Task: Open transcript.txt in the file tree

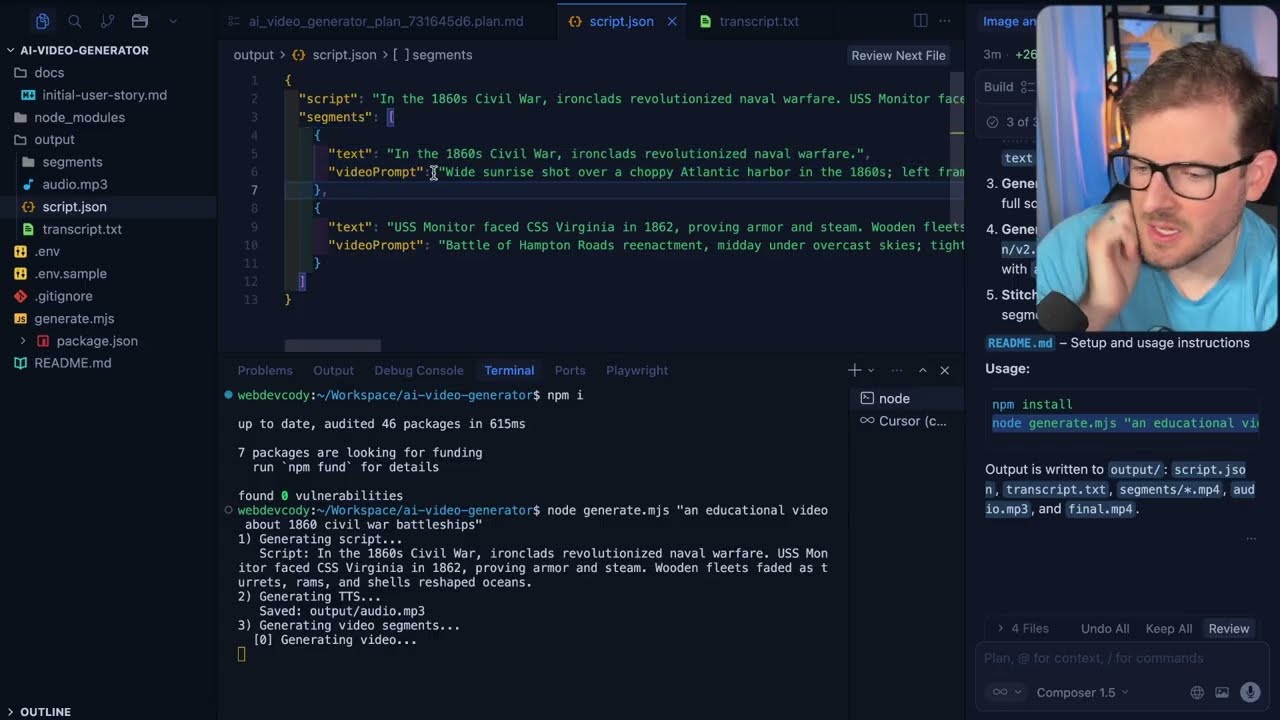Action: point(82,229)
